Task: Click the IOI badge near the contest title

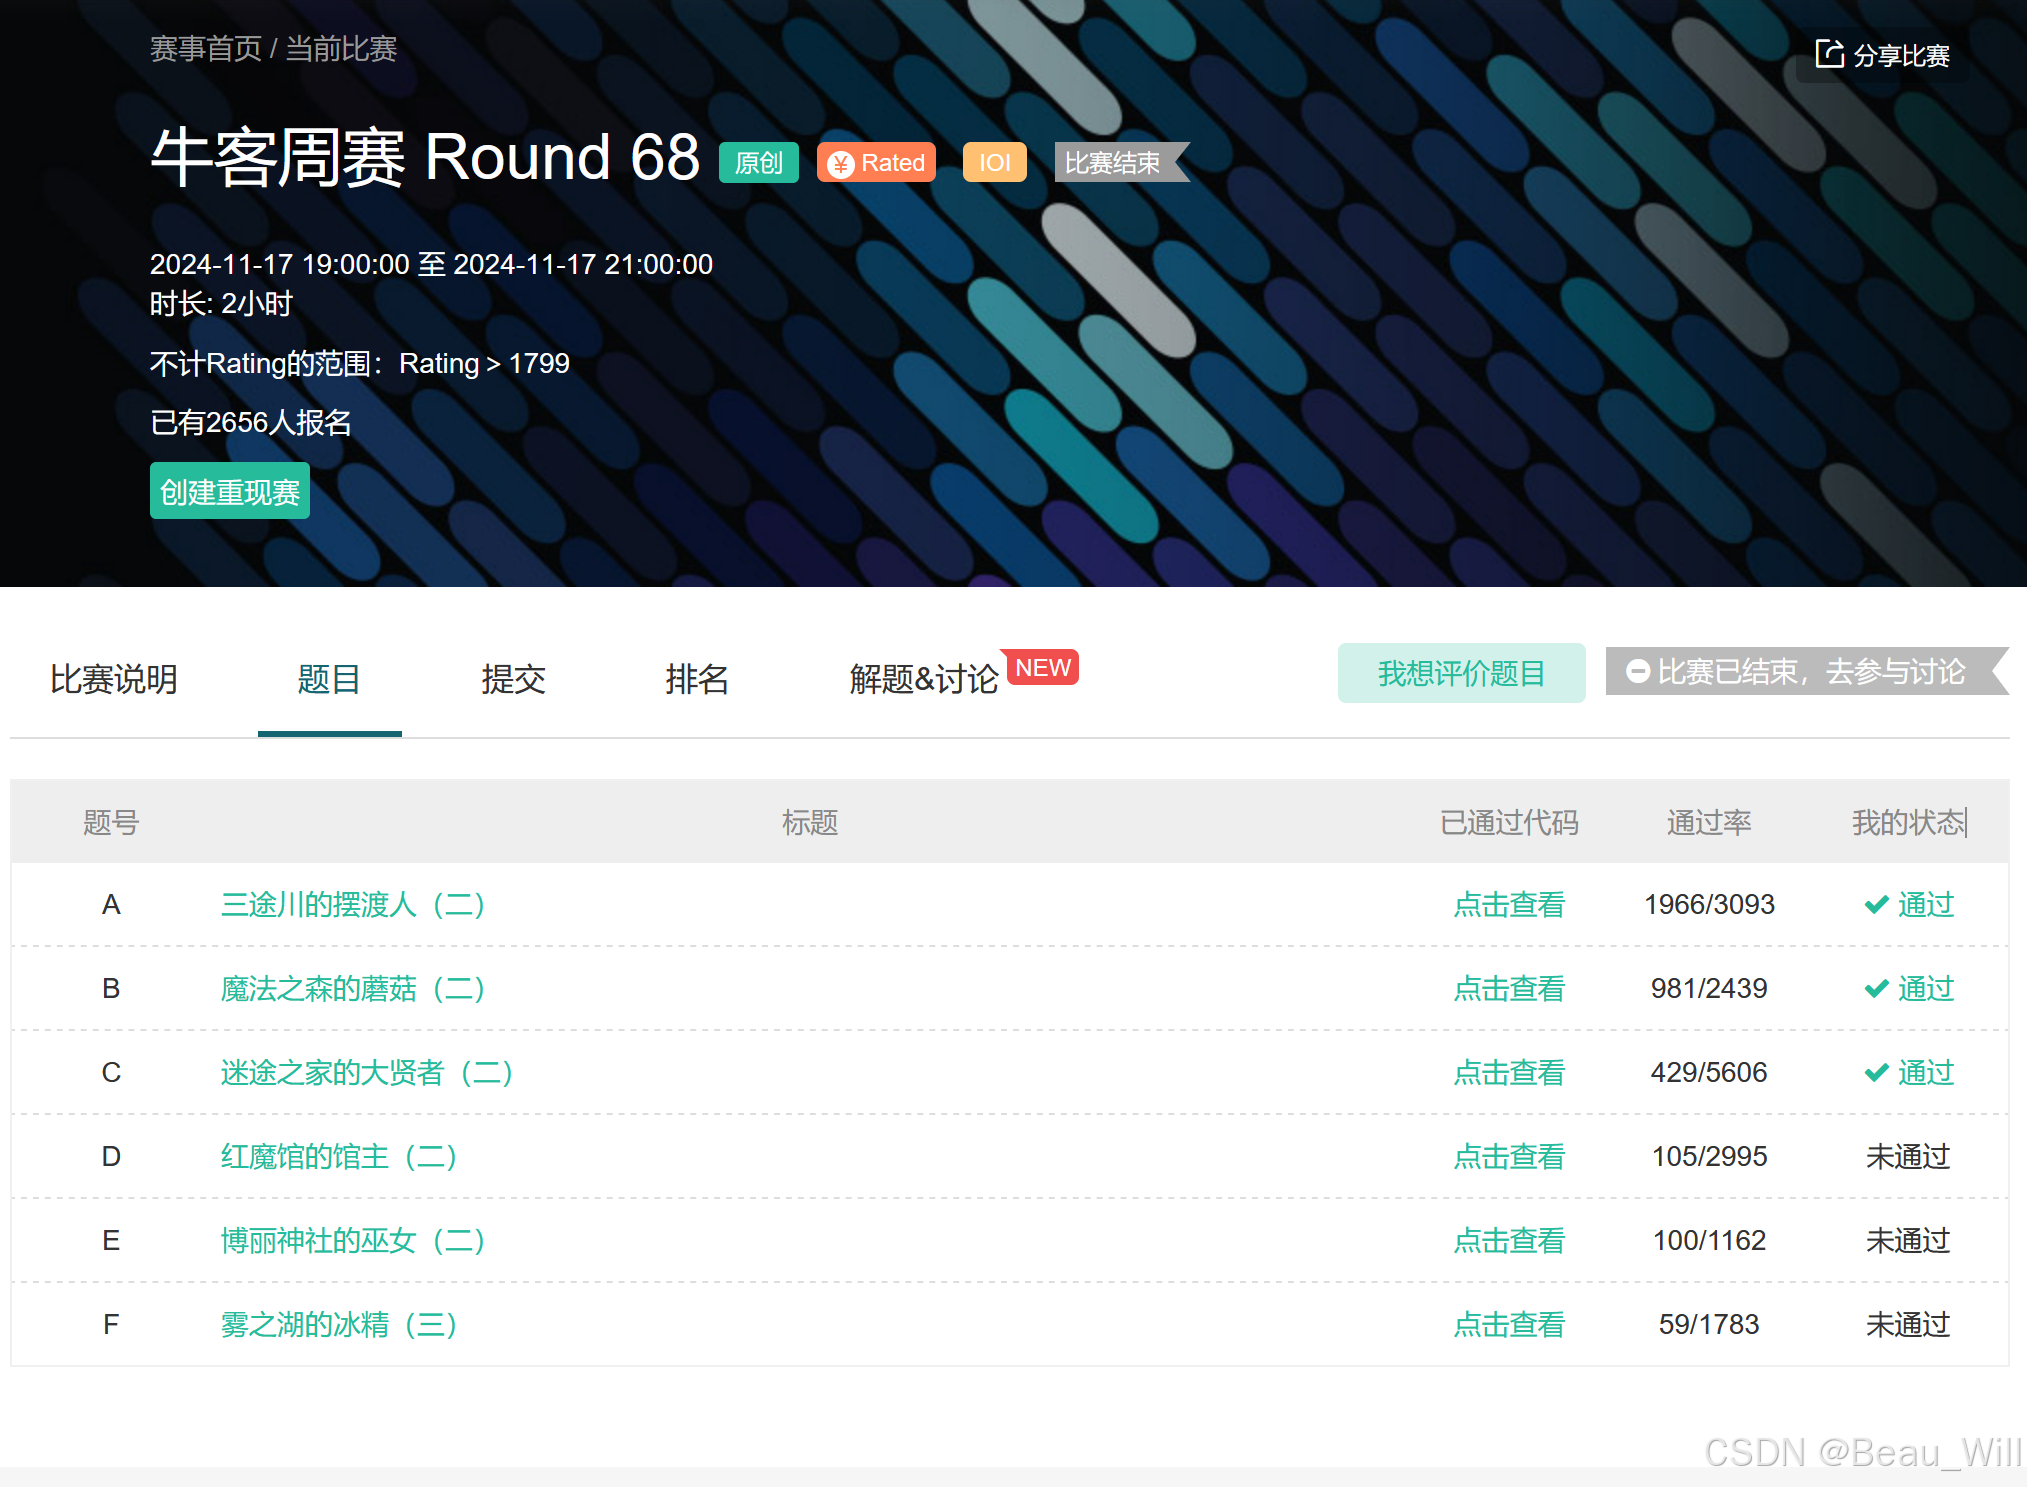Action: [994, 161]
